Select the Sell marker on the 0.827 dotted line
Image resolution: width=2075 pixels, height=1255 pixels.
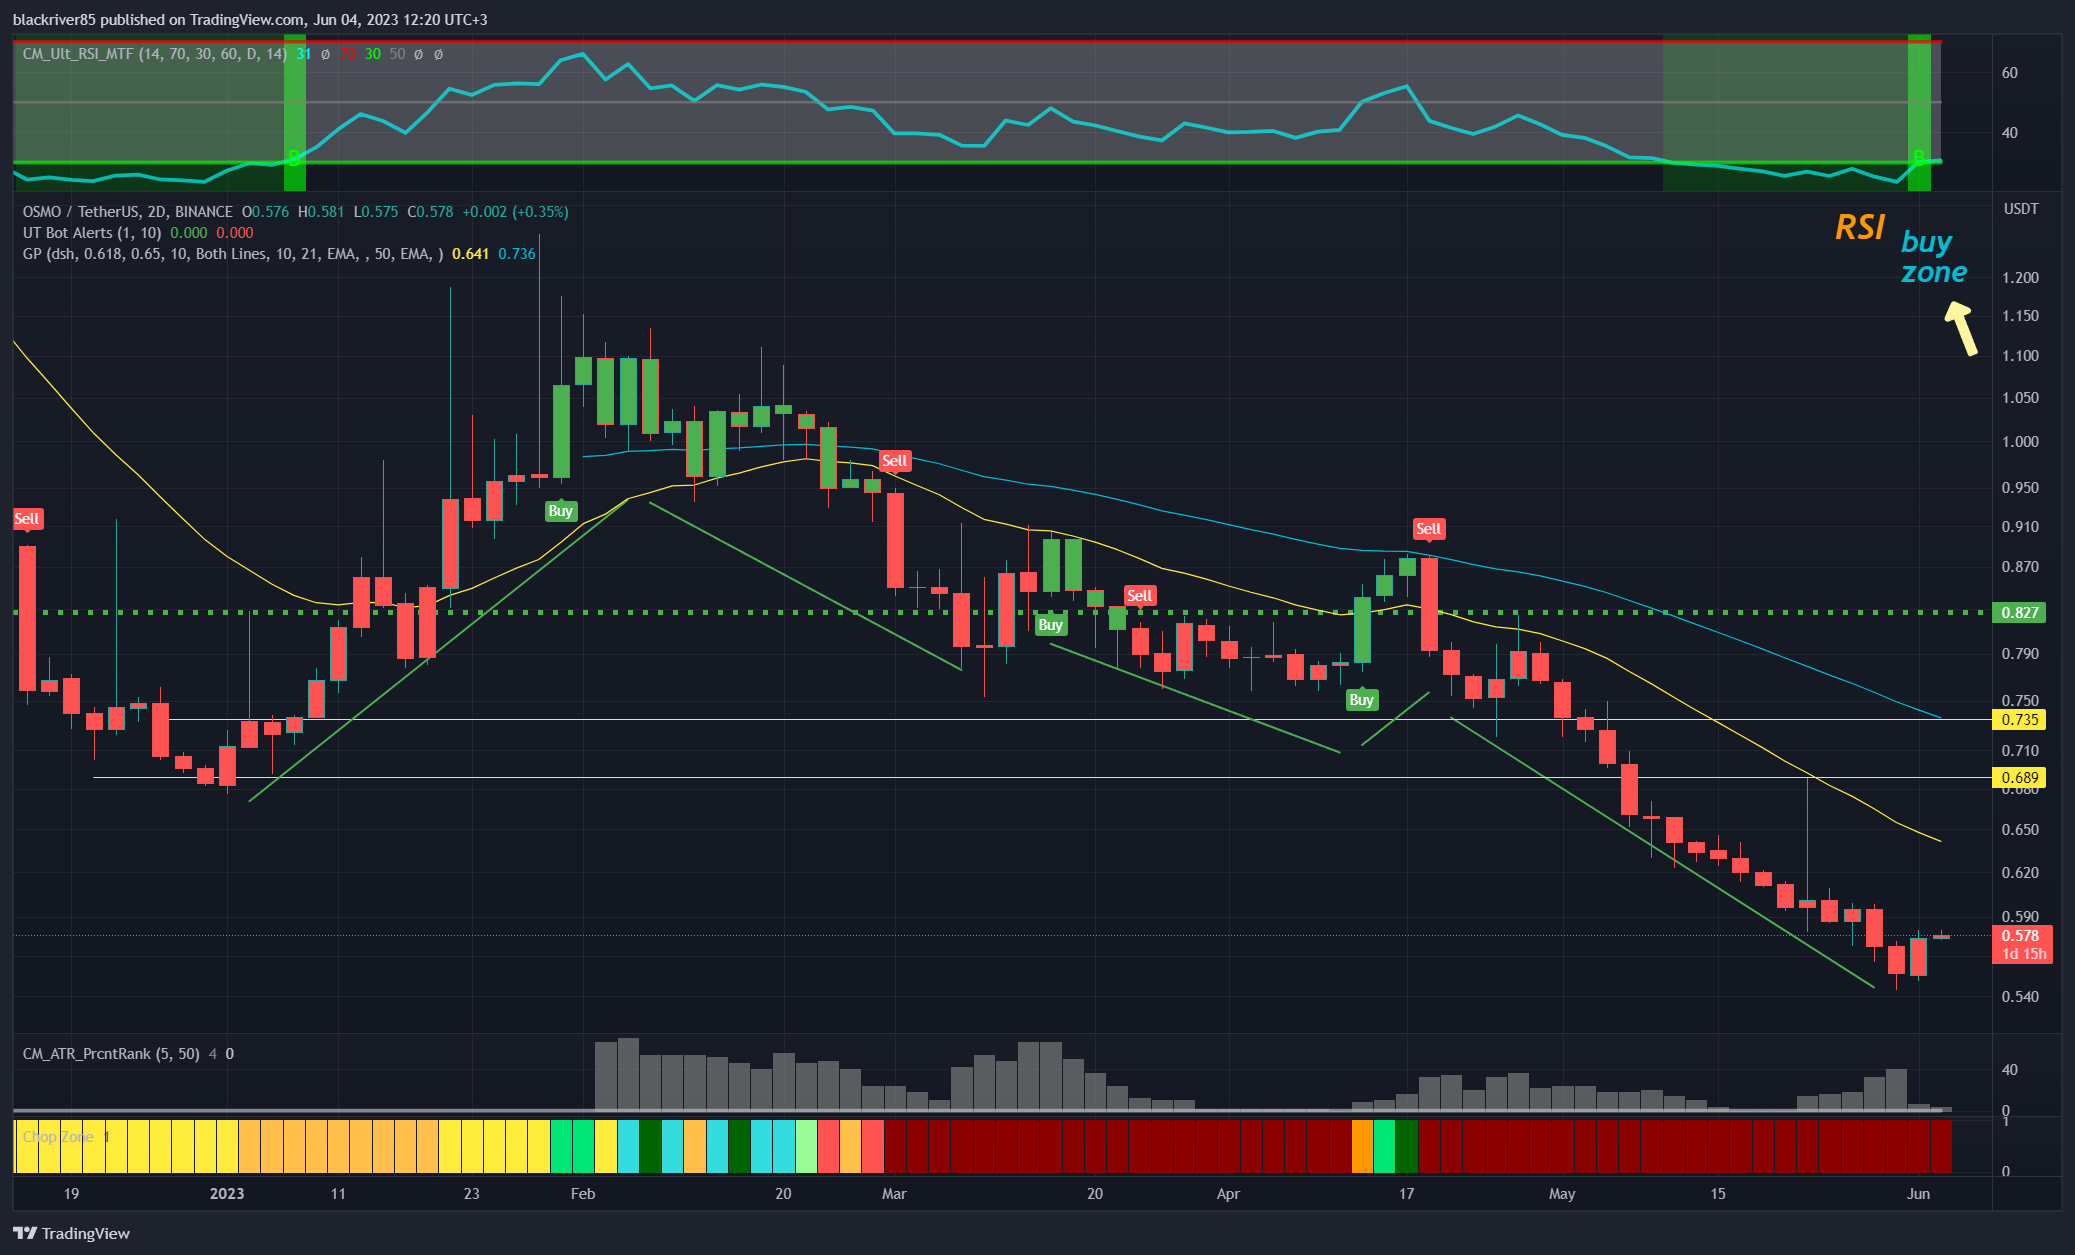[1140, 596]
